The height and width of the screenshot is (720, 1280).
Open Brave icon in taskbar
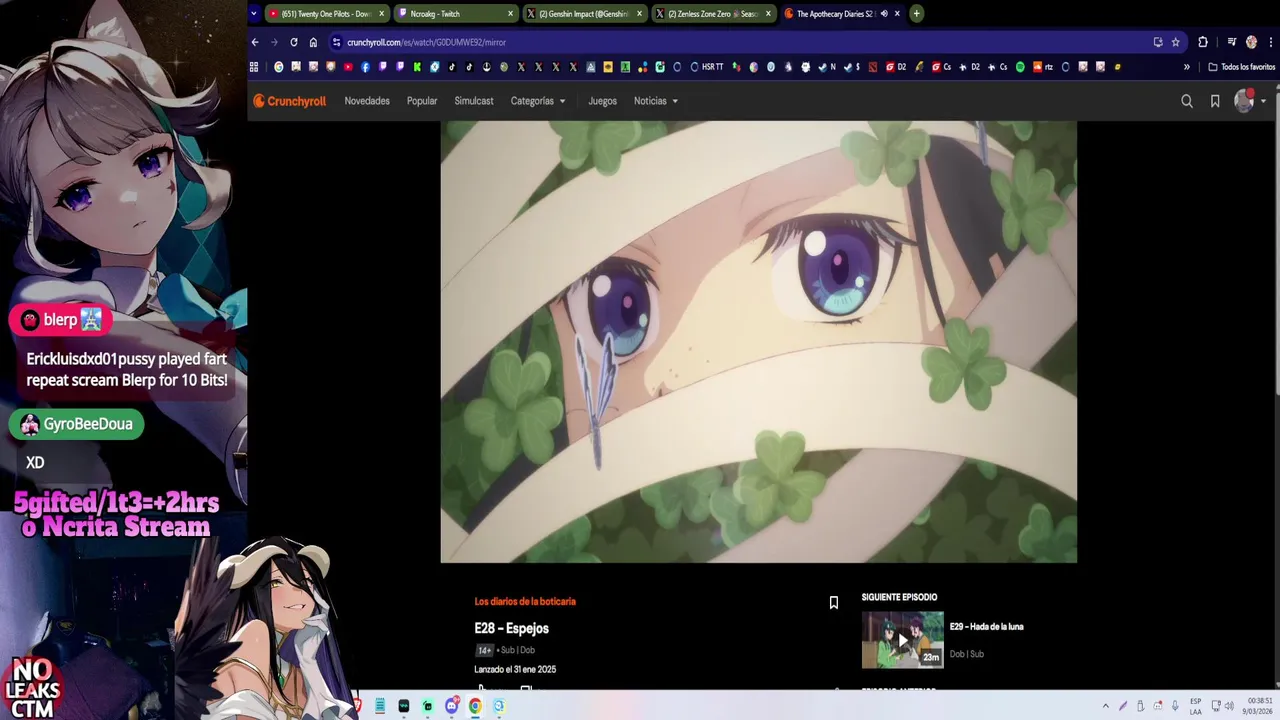coord(357,706)
